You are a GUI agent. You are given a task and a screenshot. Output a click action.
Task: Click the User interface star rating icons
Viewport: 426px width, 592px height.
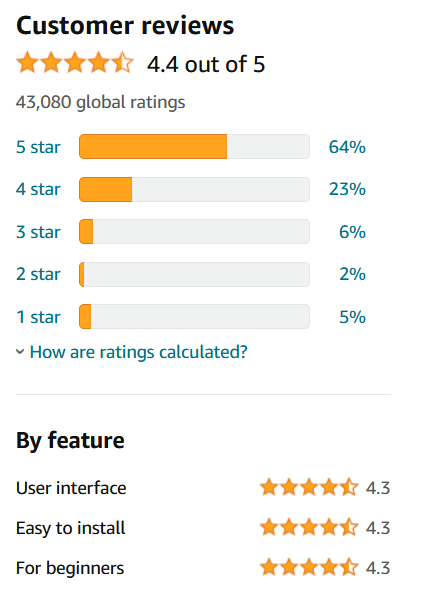[309, 487]
